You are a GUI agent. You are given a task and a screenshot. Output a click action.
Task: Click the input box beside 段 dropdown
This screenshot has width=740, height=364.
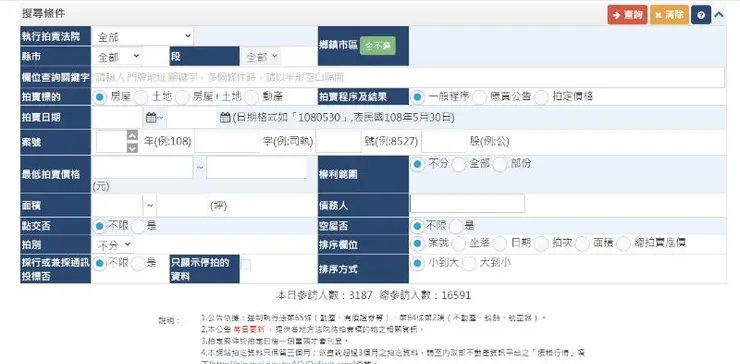point(300,57)
